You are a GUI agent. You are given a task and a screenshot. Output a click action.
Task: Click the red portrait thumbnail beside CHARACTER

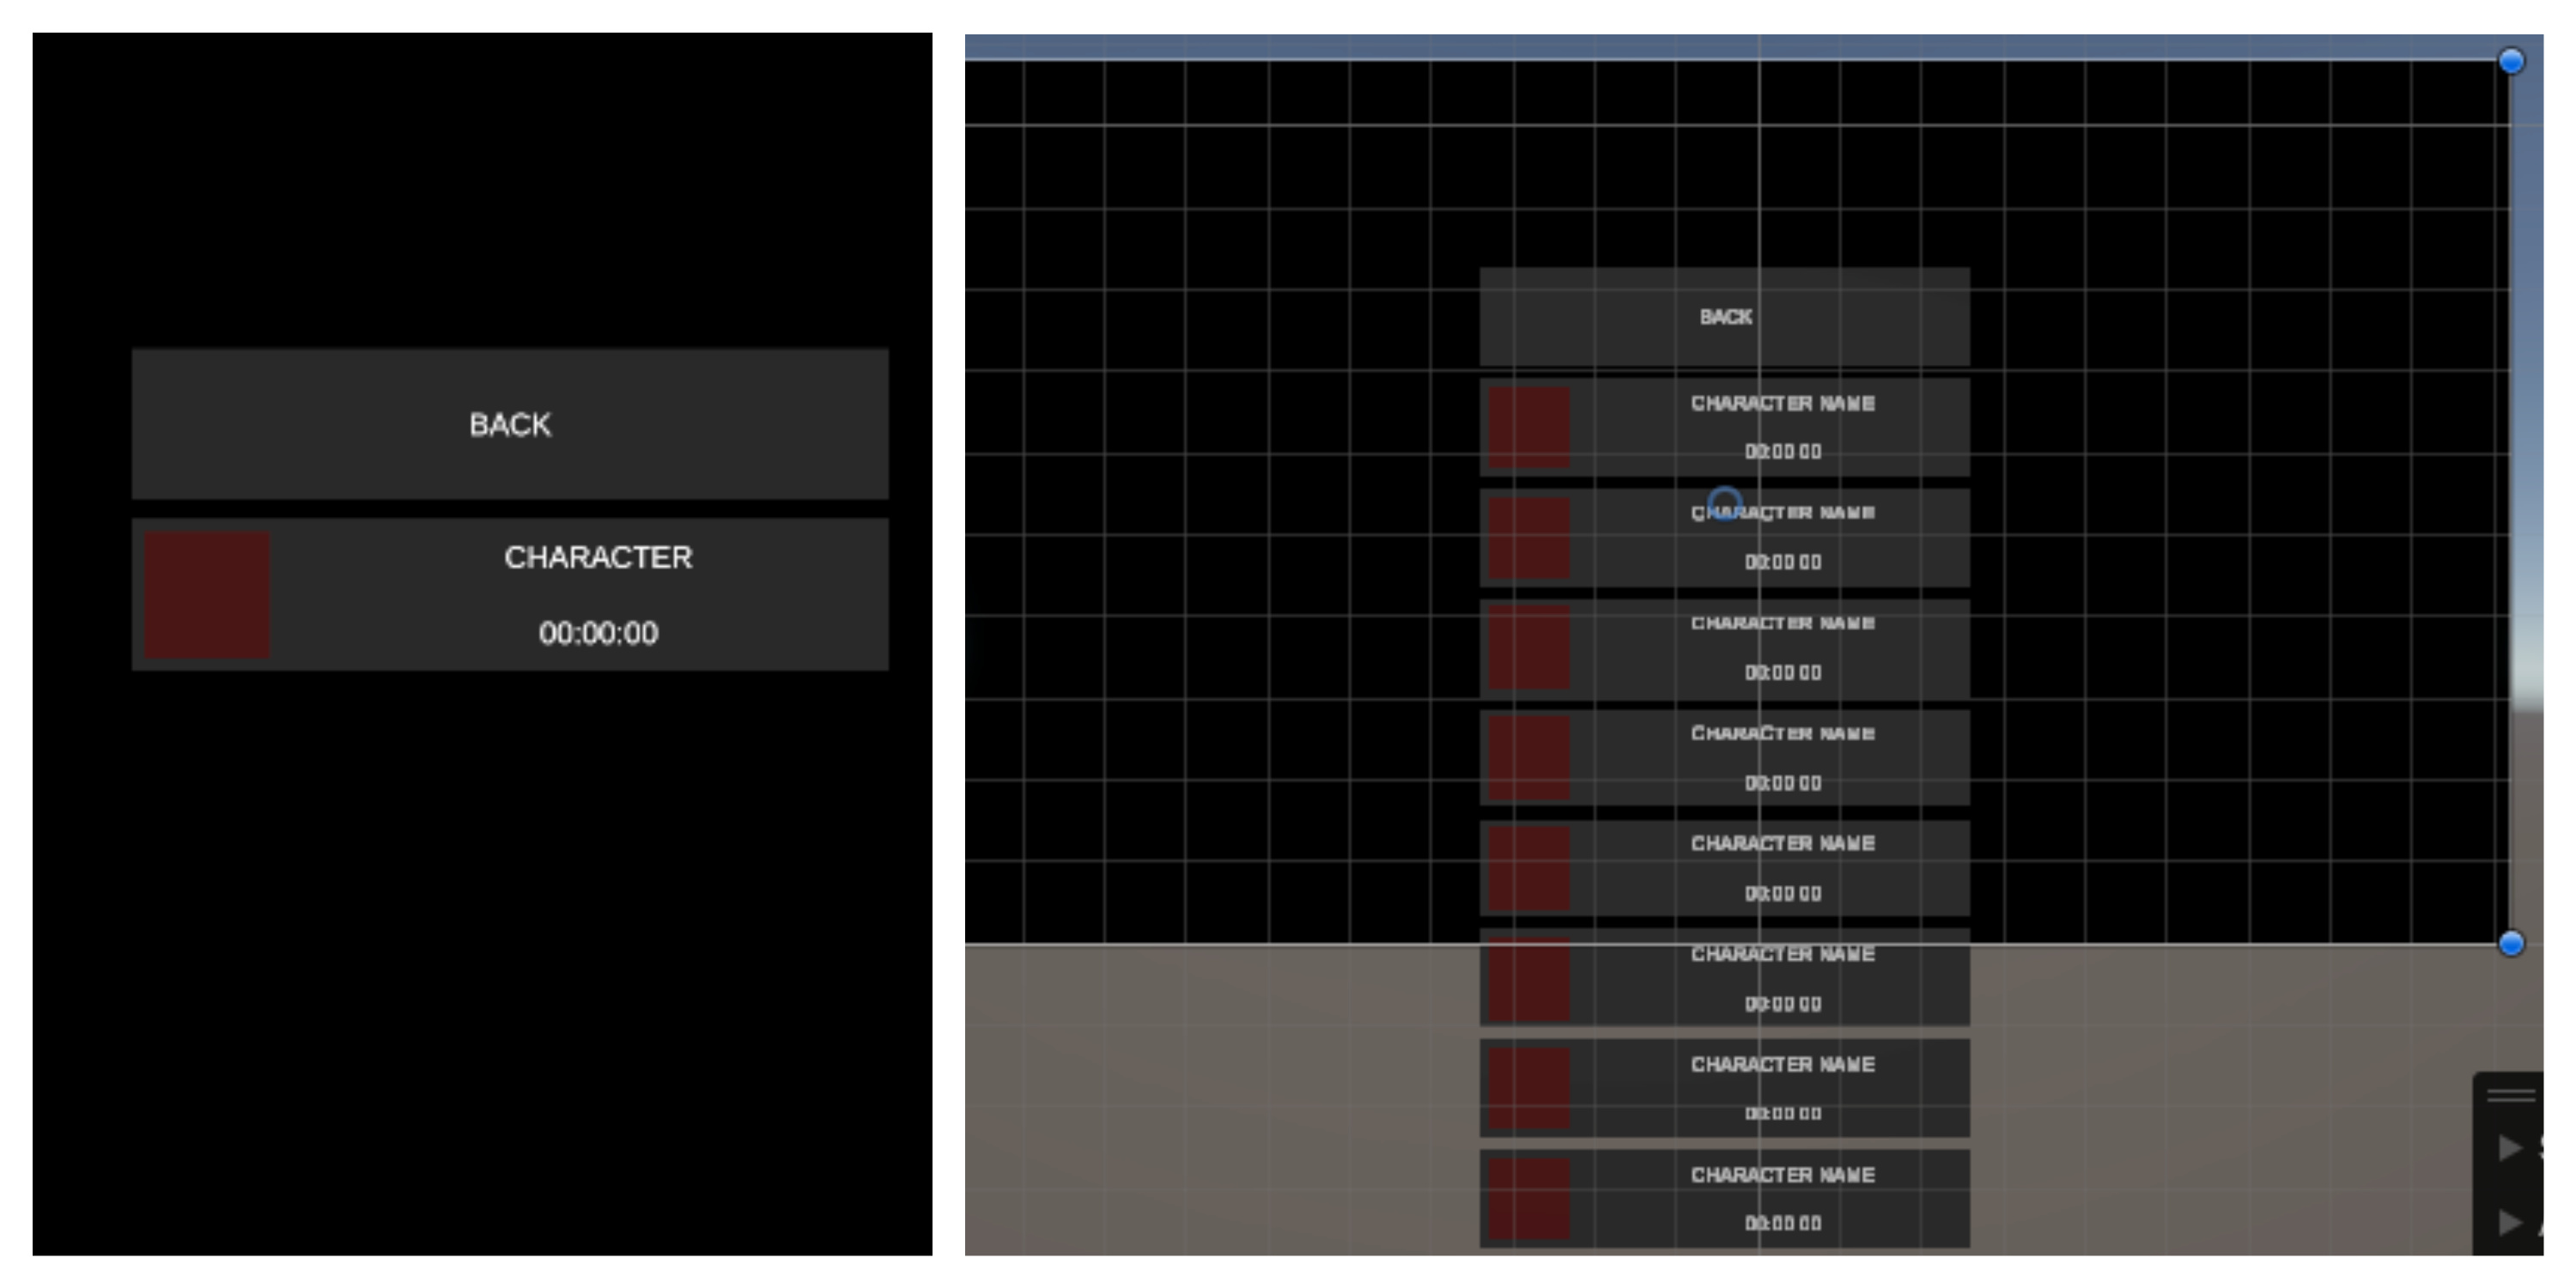(x=207, y=594)
